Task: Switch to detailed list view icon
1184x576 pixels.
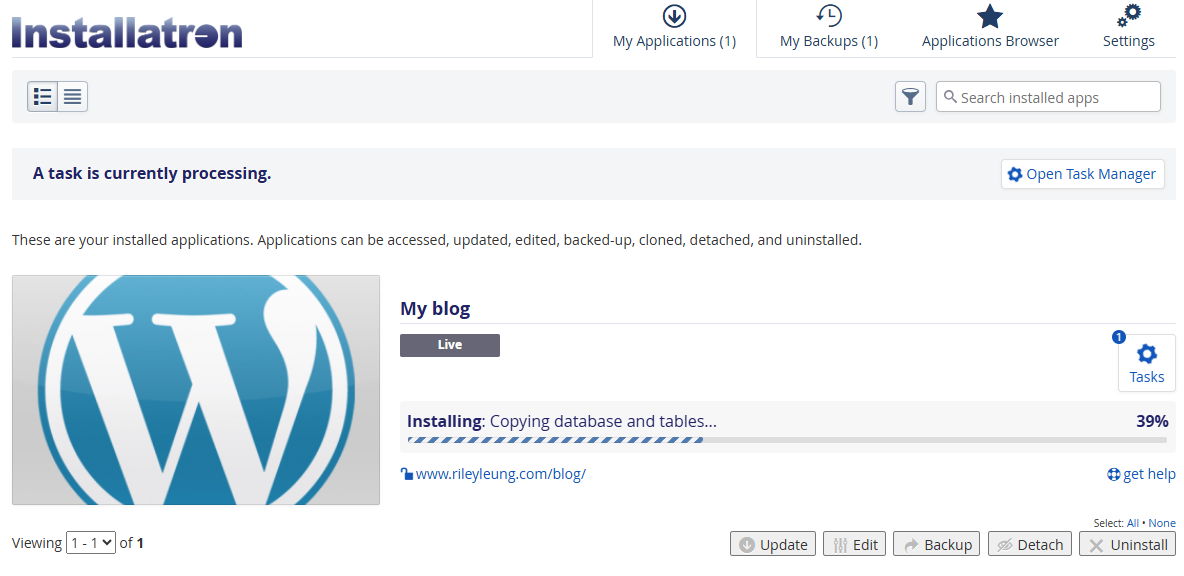Action: click(42, 97)
